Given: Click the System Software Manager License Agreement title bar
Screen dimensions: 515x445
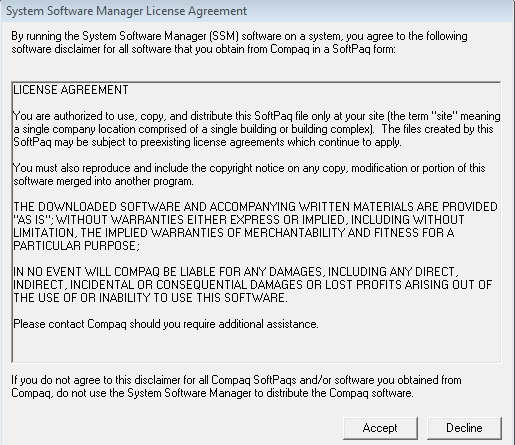Looking at the screenshot, I should 257,11.
